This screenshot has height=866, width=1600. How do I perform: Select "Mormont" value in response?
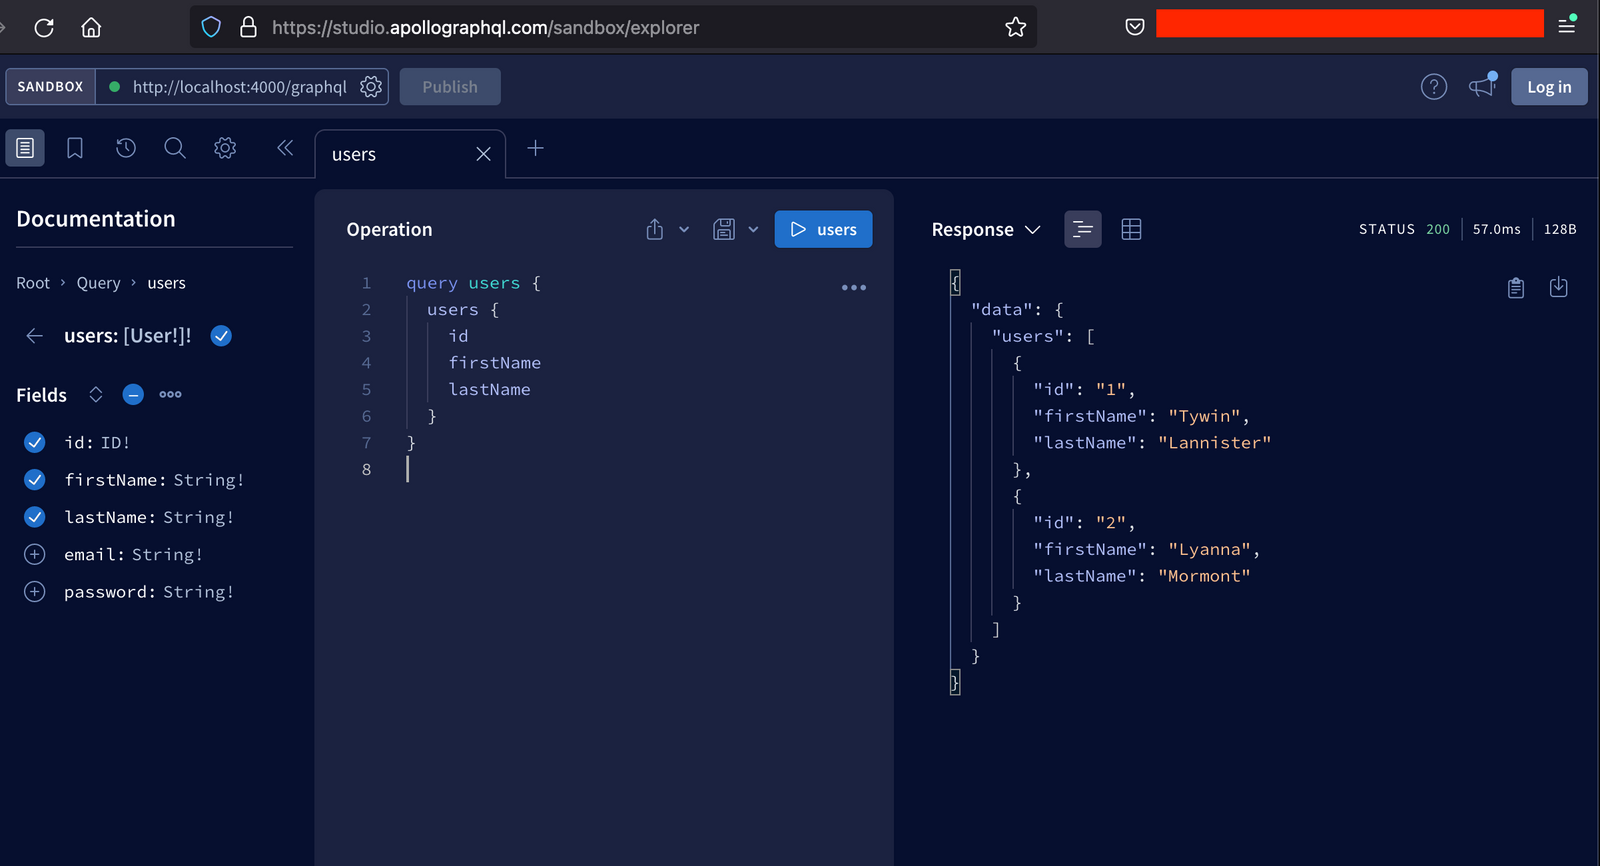1204,576
